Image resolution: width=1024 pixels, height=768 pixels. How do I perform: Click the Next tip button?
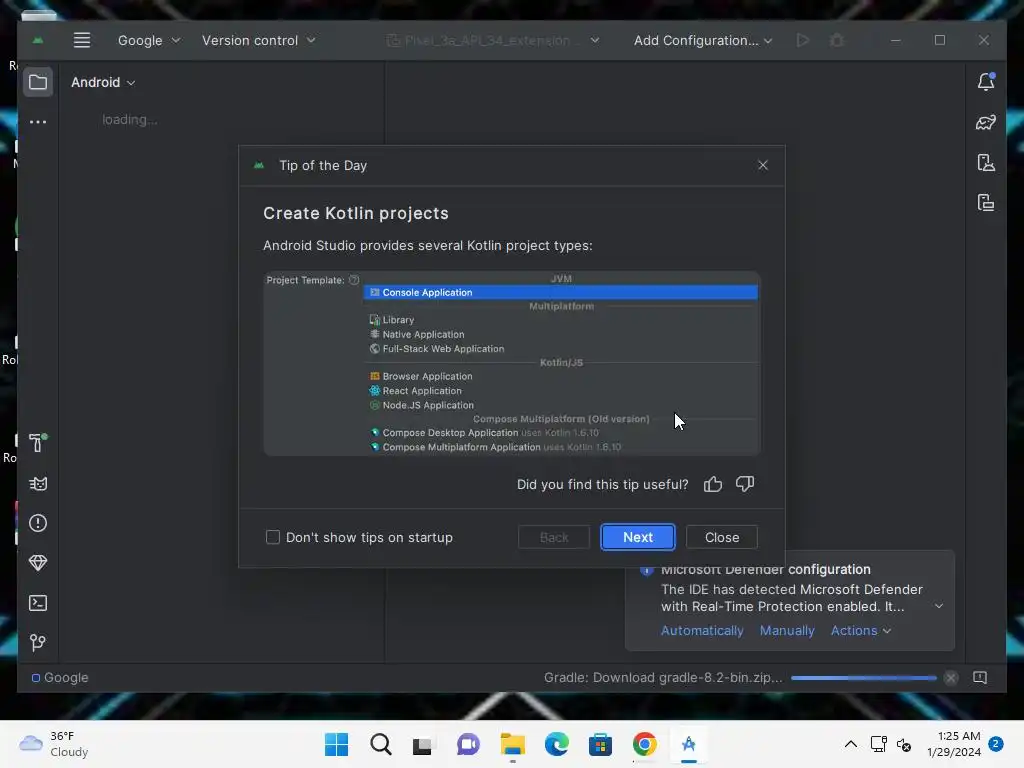point(638,537)
